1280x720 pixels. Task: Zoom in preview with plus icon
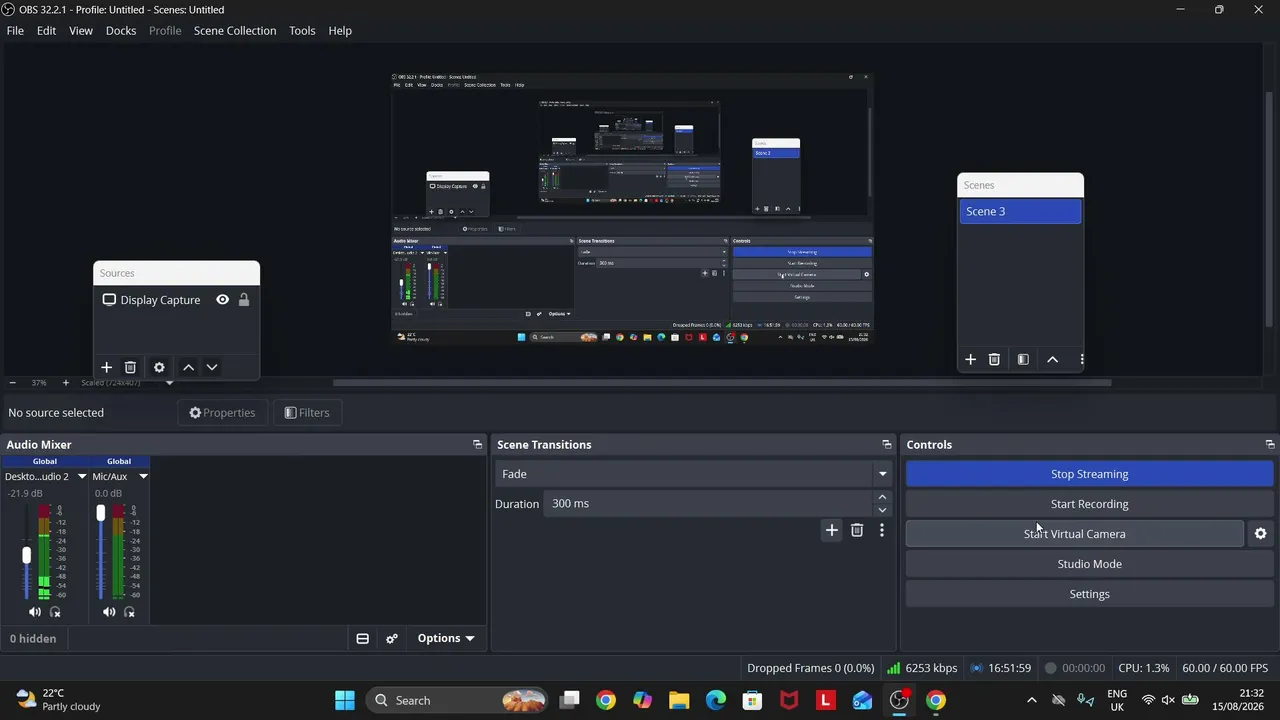[66, 383]
